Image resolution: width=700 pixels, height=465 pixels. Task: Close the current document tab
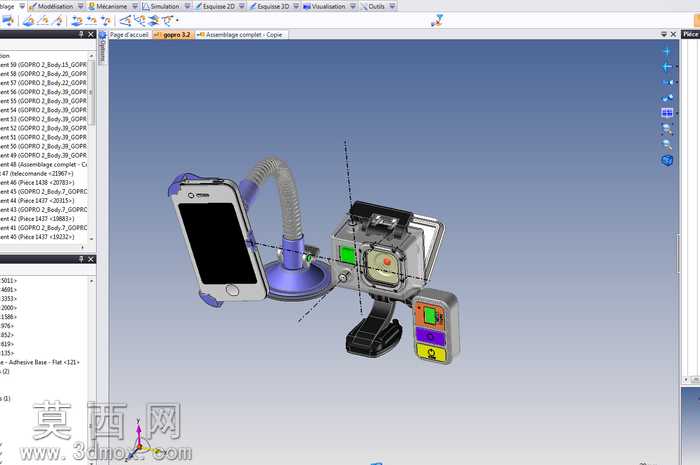click(673, 34)
